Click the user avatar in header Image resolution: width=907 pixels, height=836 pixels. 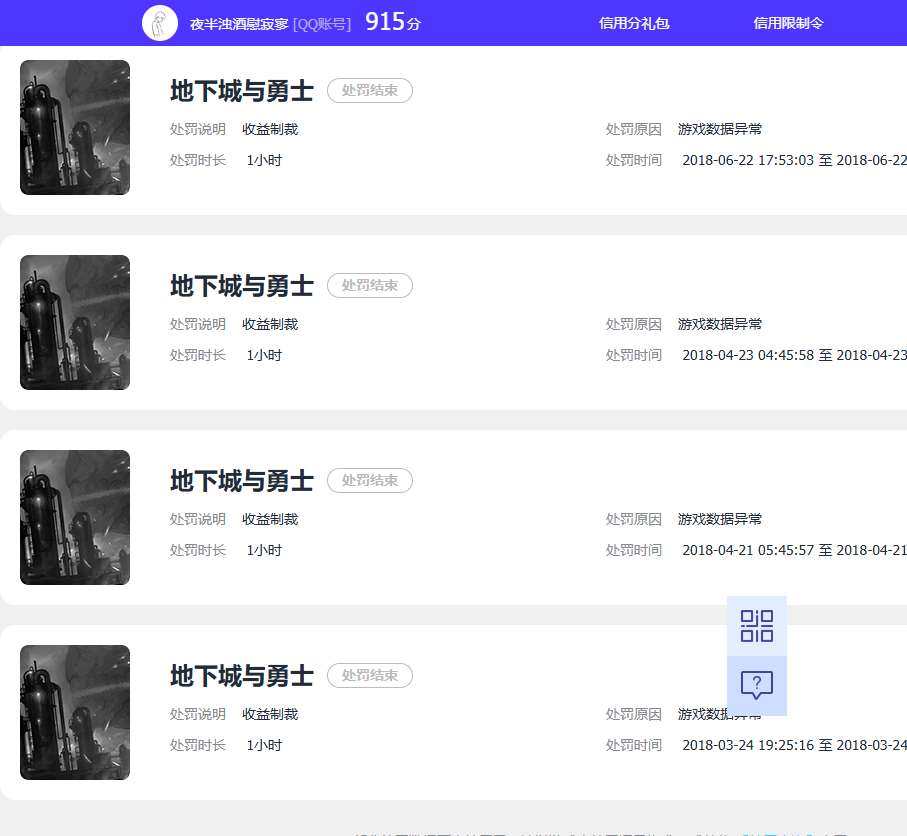pos(160,23)
